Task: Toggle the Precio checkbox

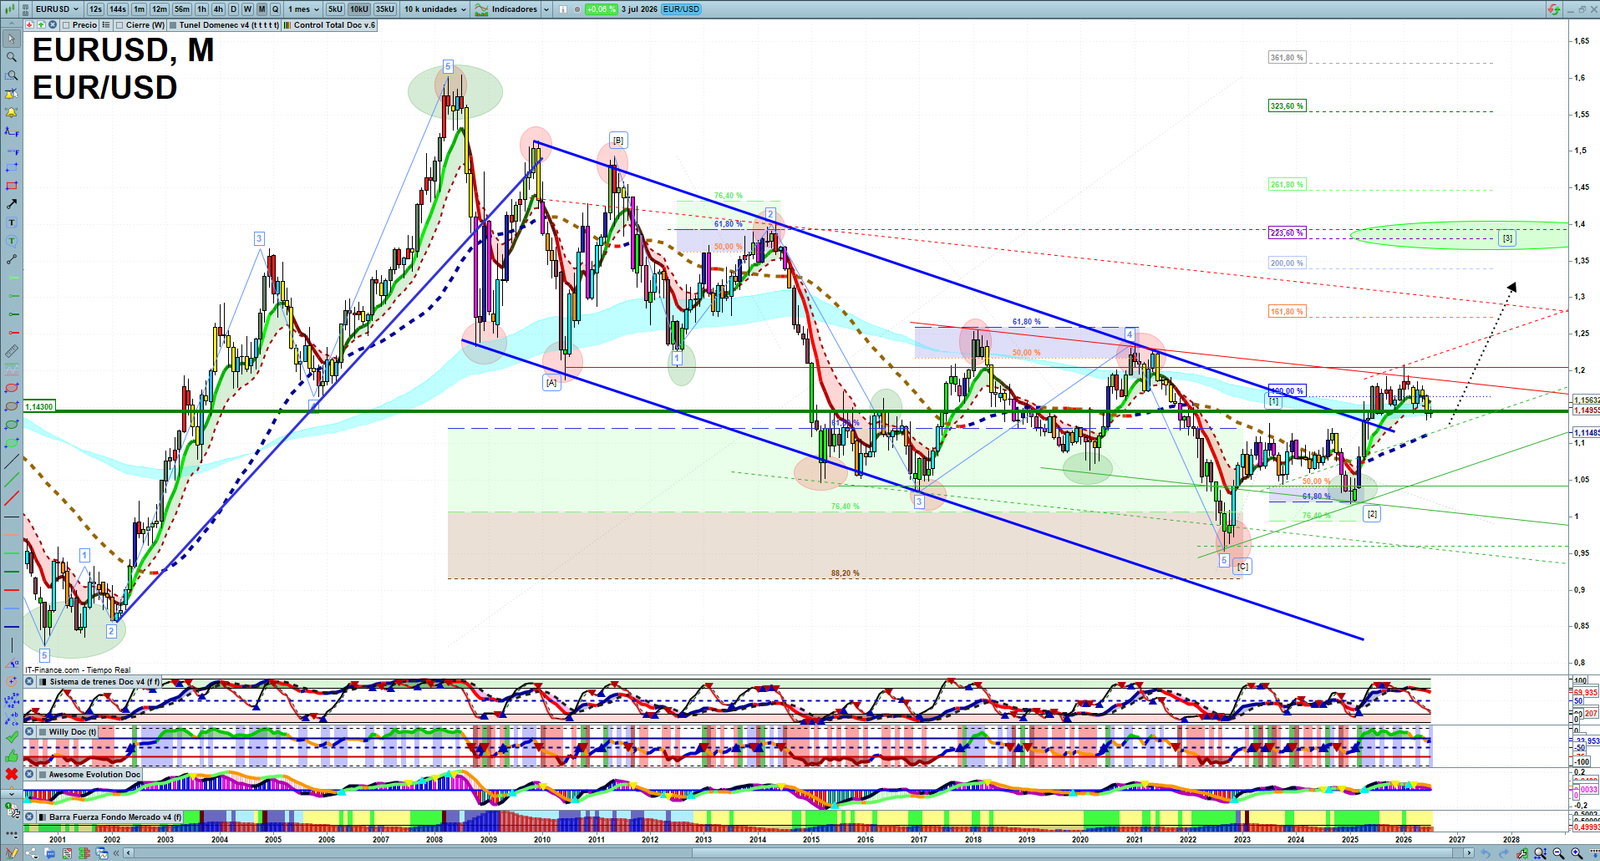Action: 66,25
